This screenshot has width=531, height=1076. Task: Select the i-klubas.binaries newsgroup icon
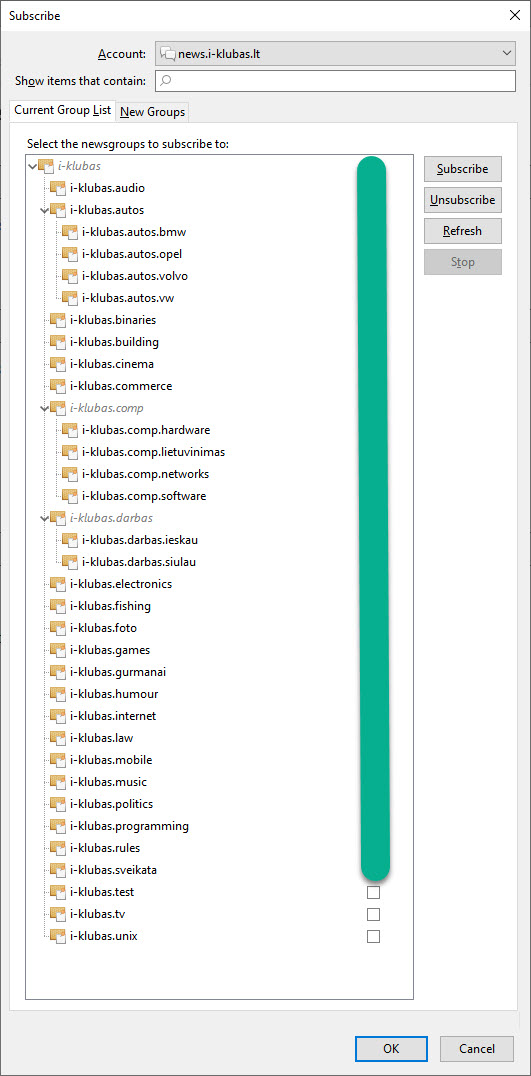(x=58, y=319)
